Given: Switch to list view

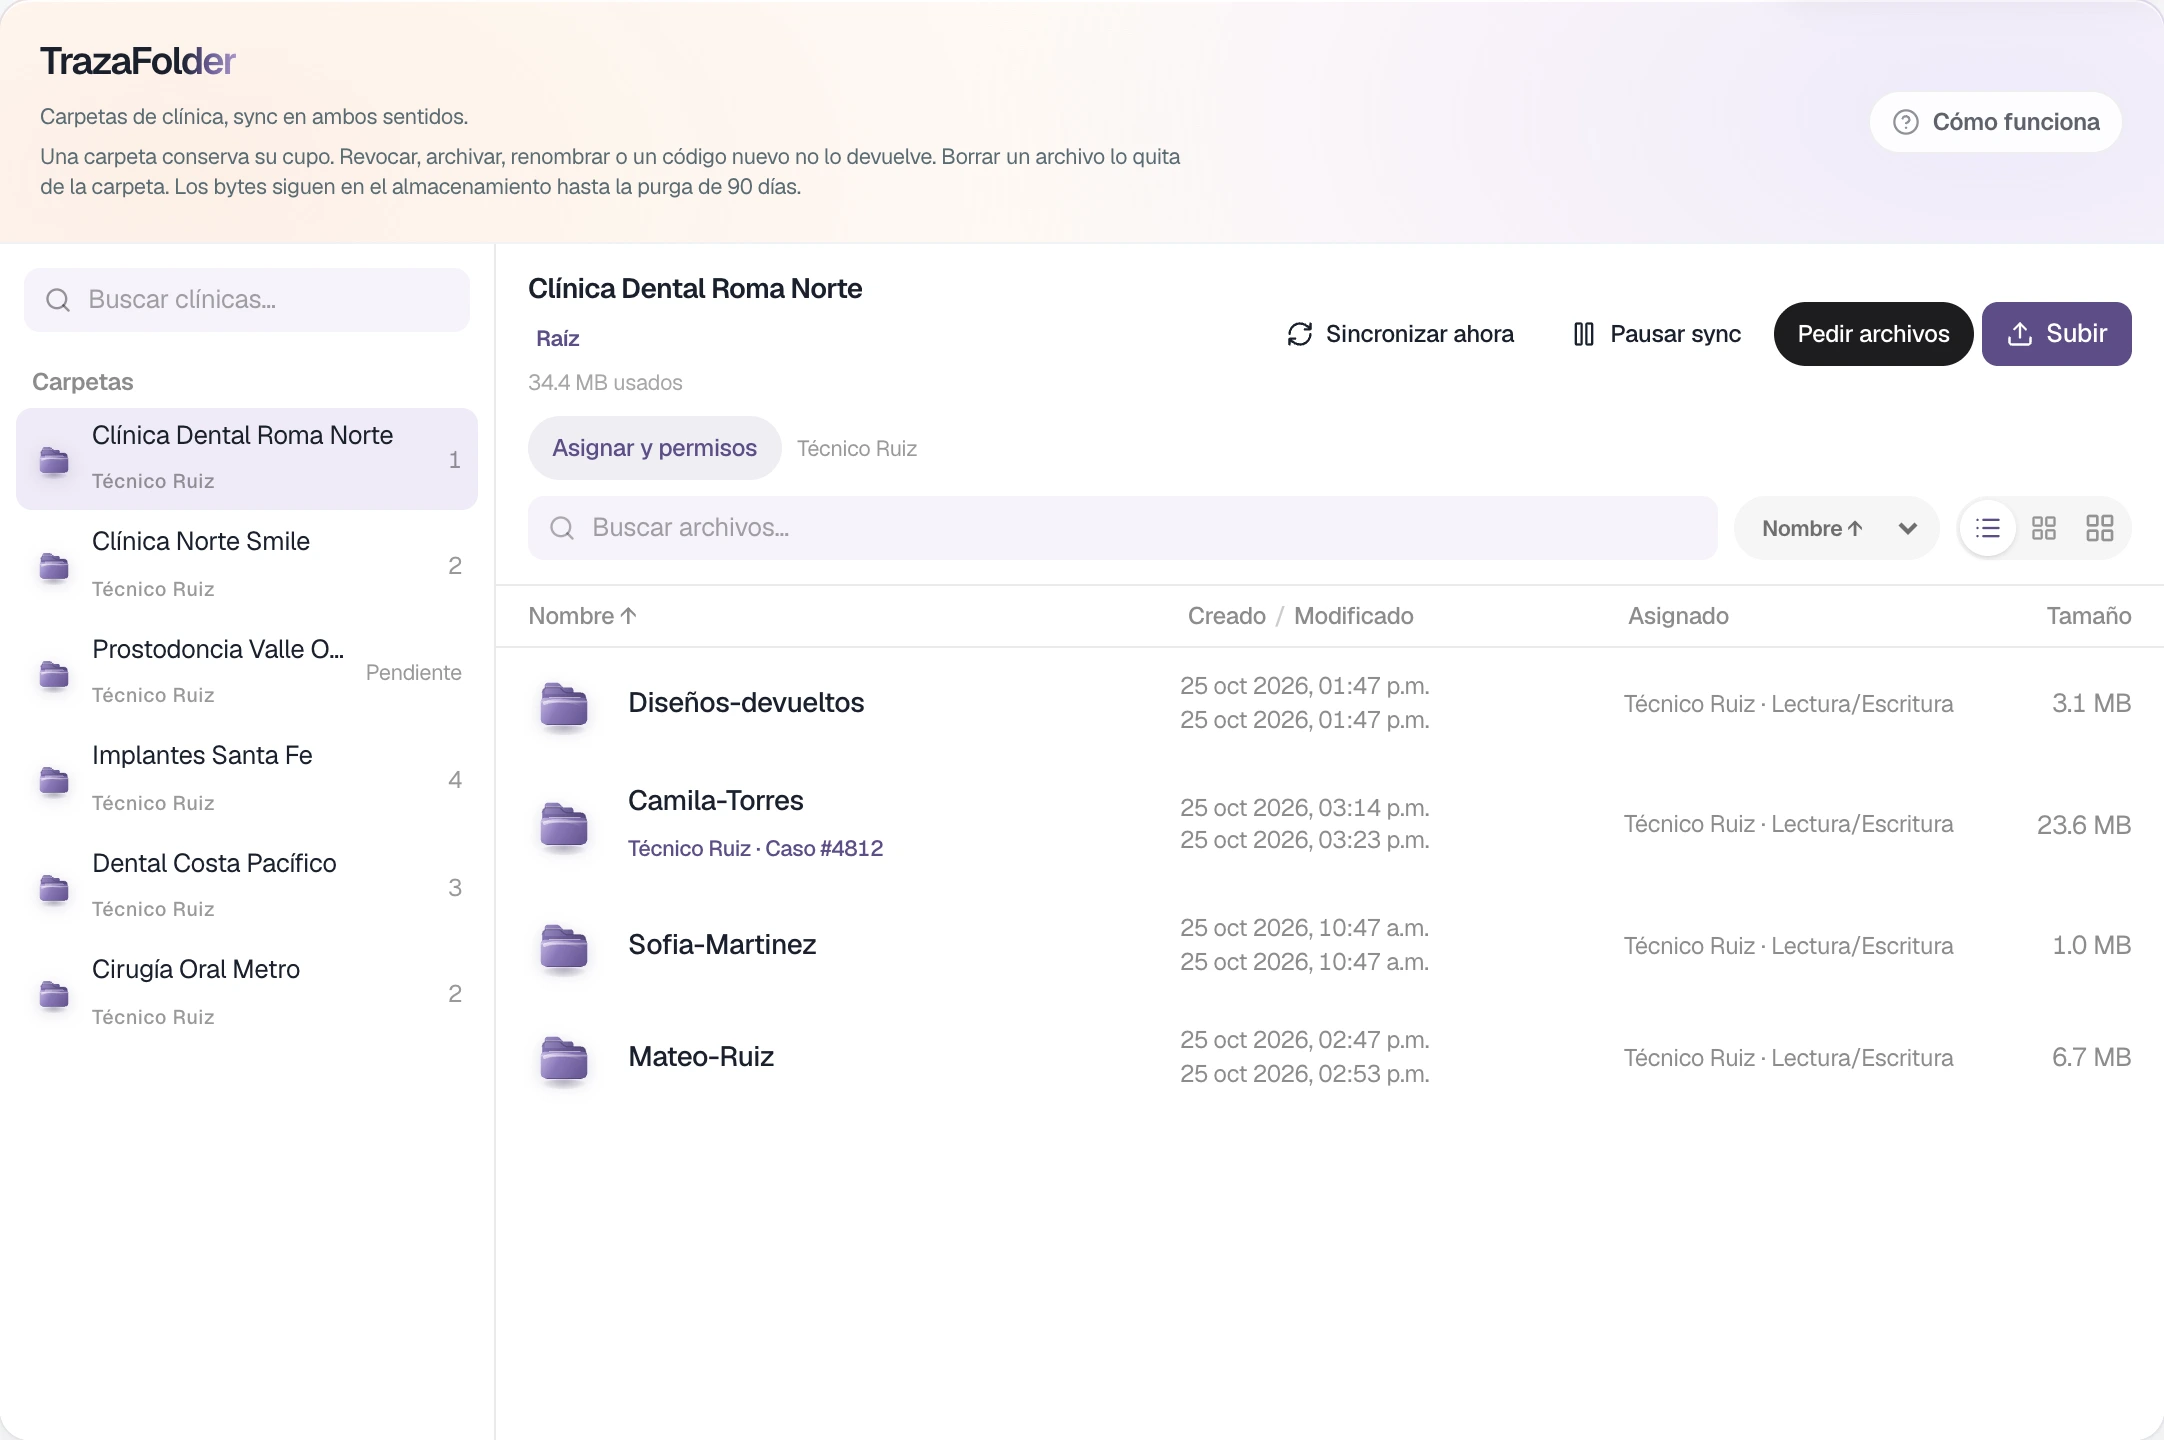Looking at the screenshot, I should point(1988,528).
